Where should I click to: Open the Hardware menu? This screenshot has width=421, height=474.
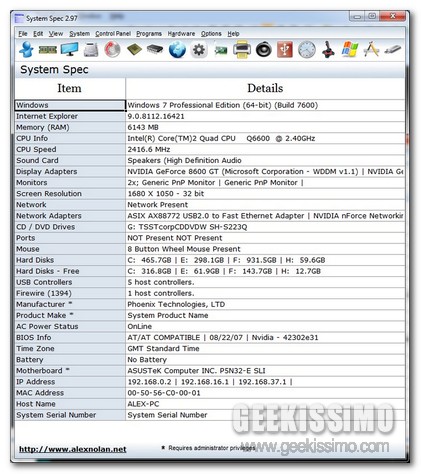click(181, 34)
